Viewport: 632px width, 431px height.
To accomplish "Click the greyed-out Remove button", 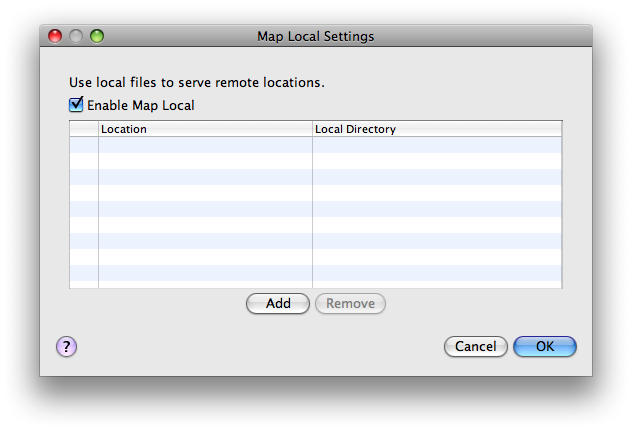I will pos(350,303).
